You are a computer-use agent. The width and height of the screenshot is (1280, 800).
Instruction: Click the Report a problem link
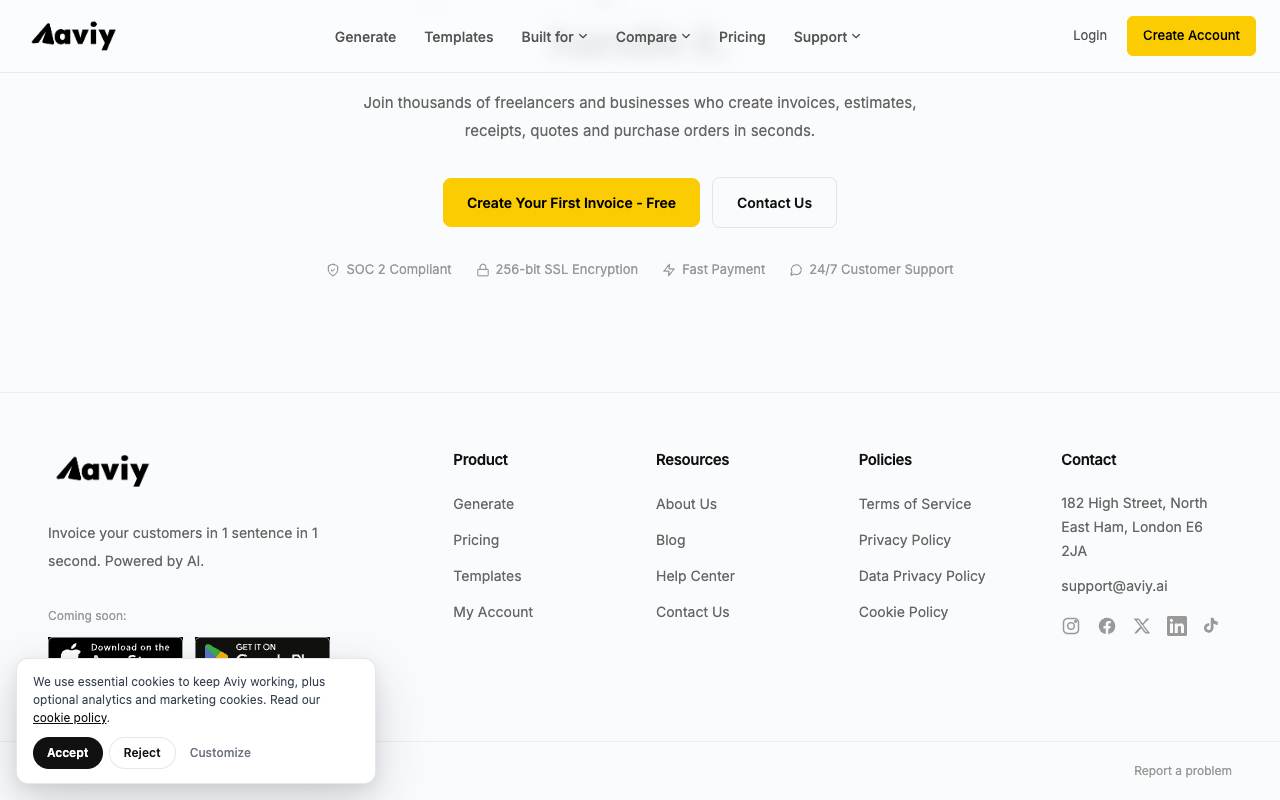(x=1183, y=771)
